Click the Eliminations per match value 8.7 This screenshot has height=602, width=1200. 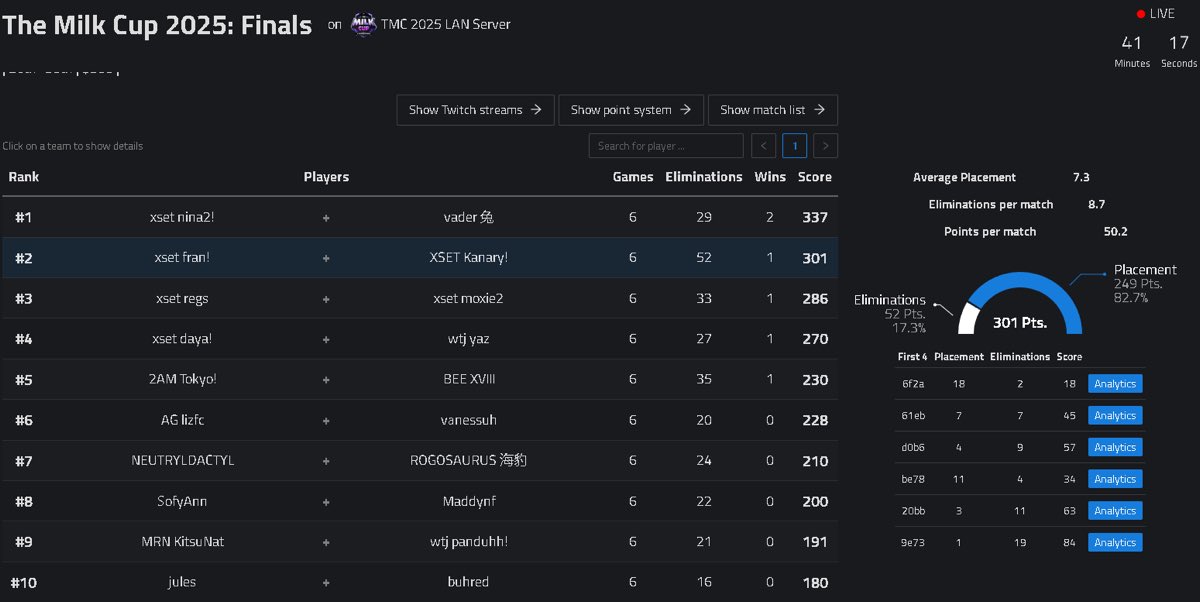pos(1096,204)
